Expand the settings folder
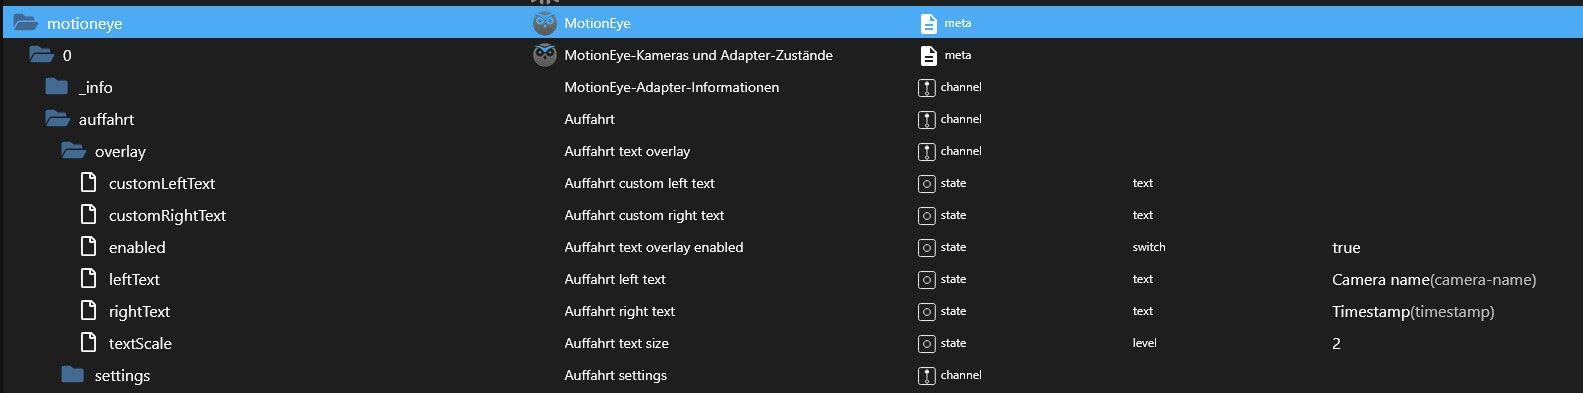 click(72, 375)
